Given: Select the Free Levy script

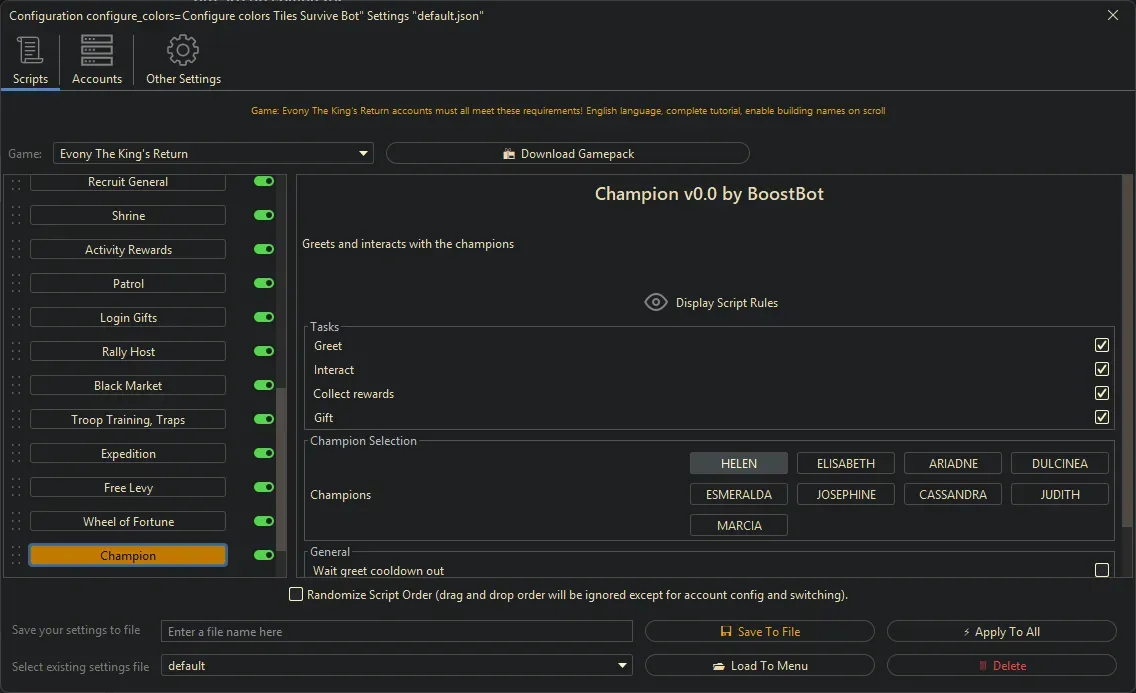Looking at the screenshot, I should coord(128,488).
